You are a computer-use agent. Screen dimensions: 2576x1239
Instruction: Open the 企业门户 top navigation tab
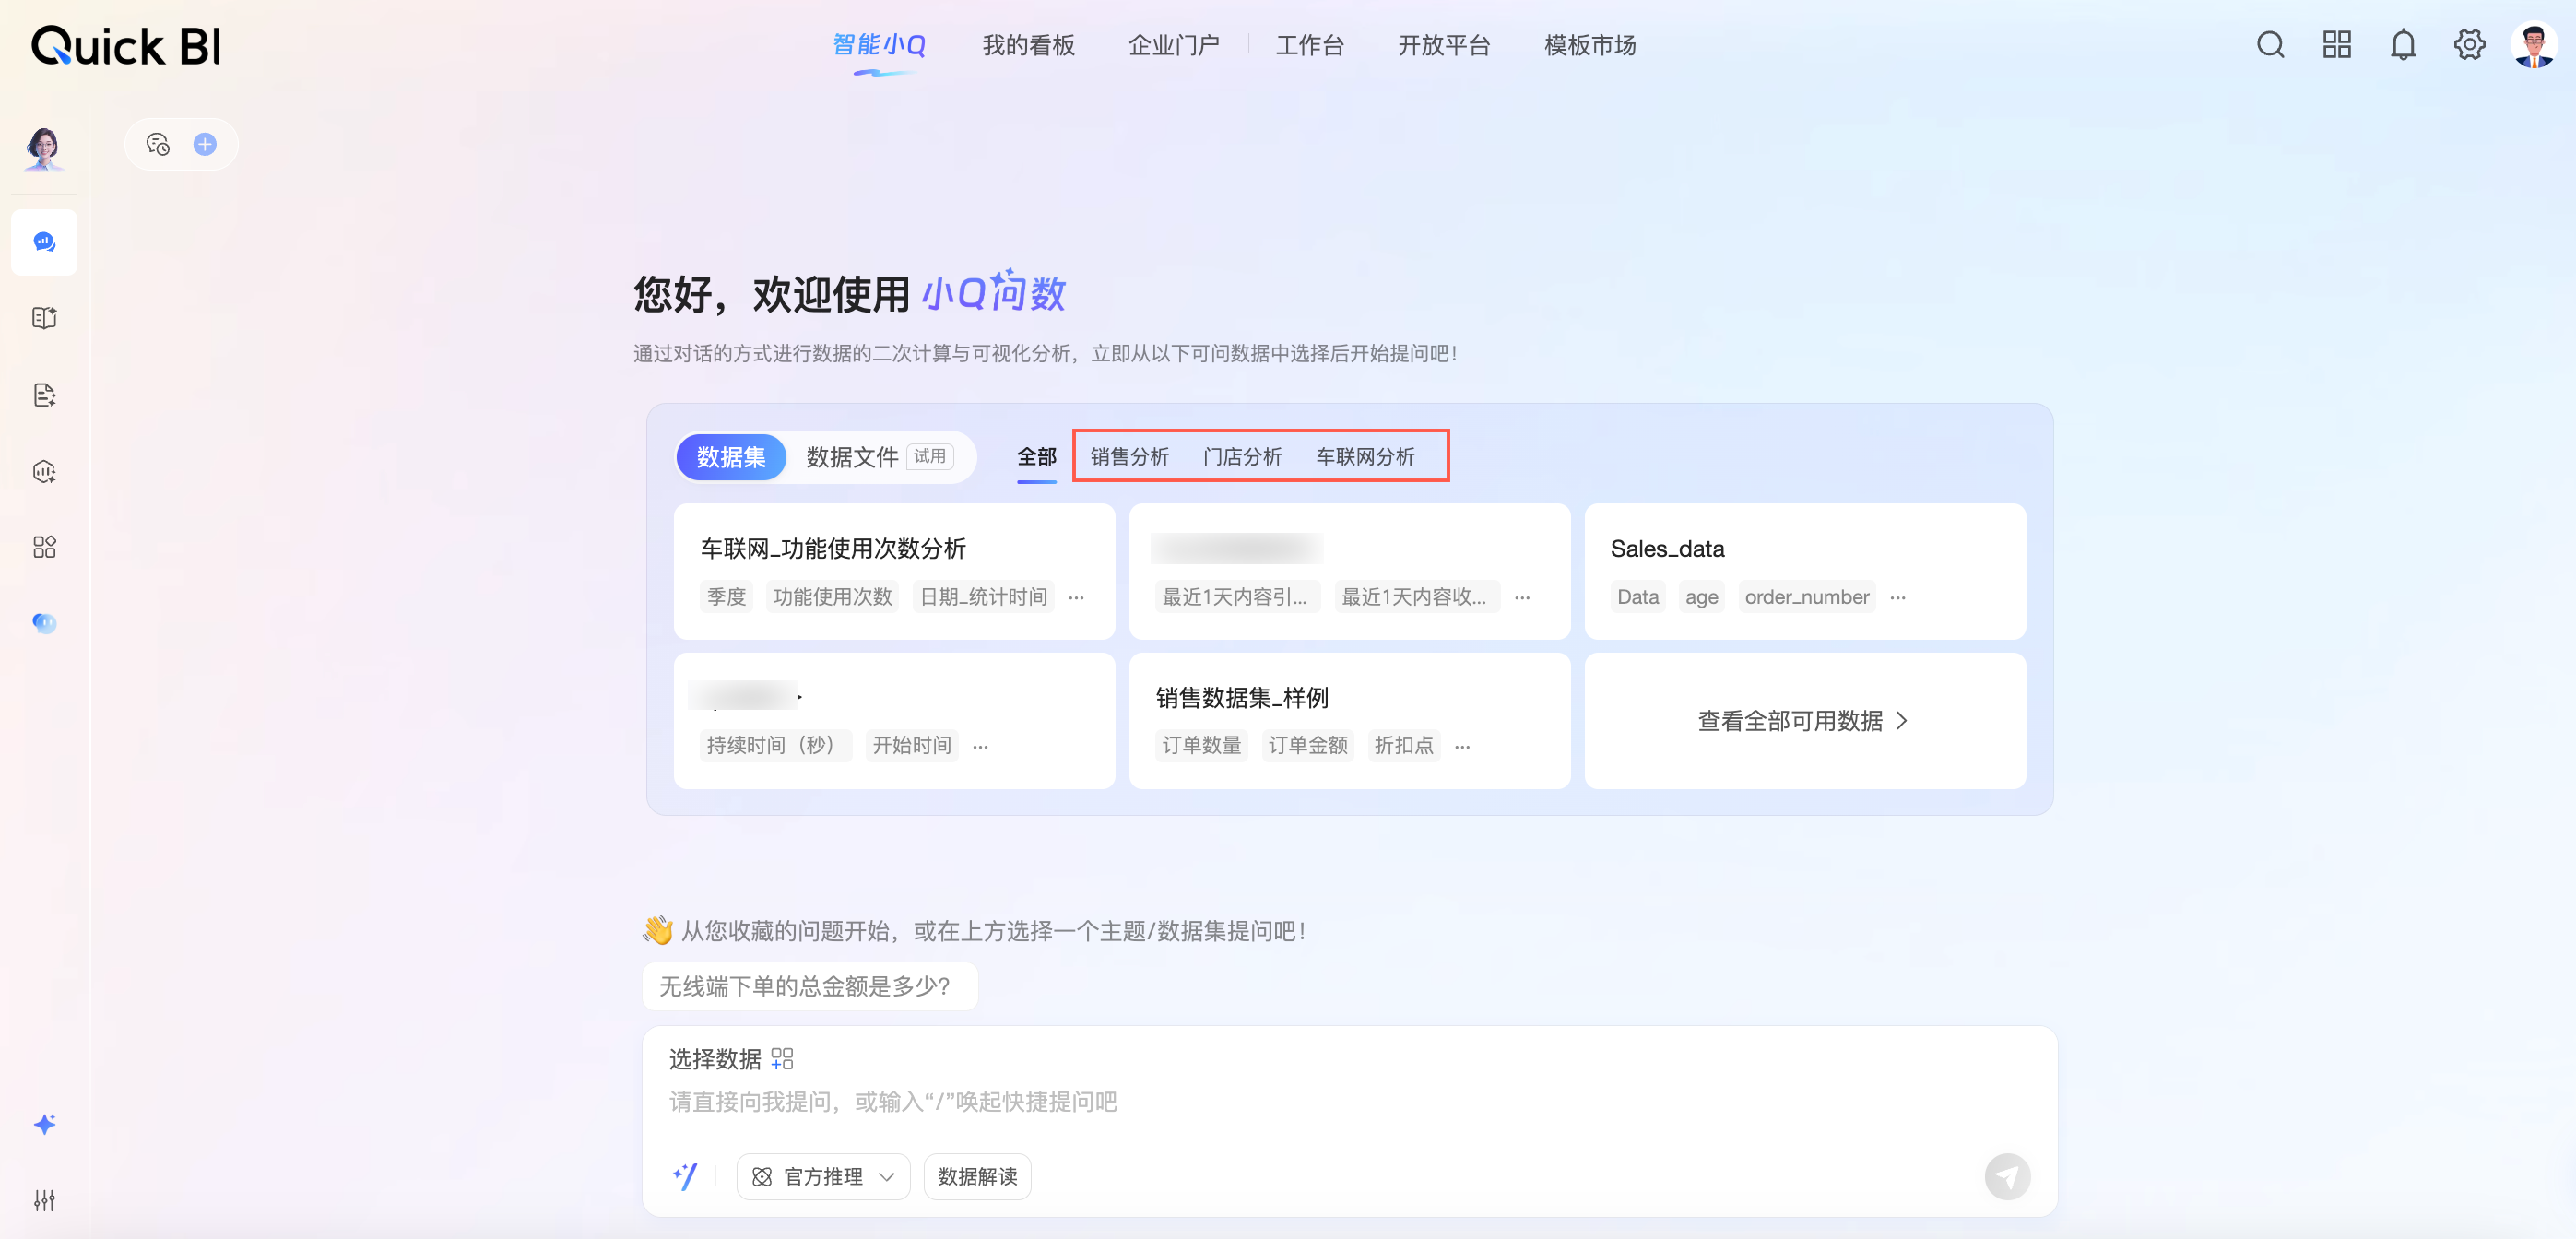point(1174,45)
